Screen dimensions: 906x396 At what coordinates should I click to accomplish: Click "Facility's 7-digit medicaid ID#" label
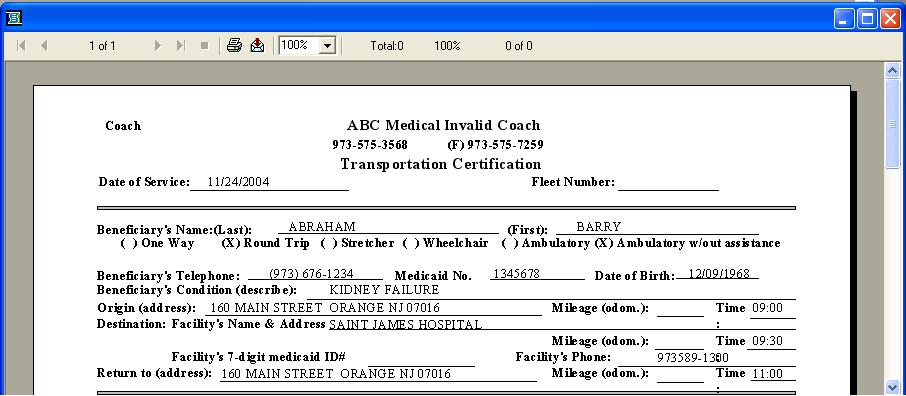click(x=258, y=357)
